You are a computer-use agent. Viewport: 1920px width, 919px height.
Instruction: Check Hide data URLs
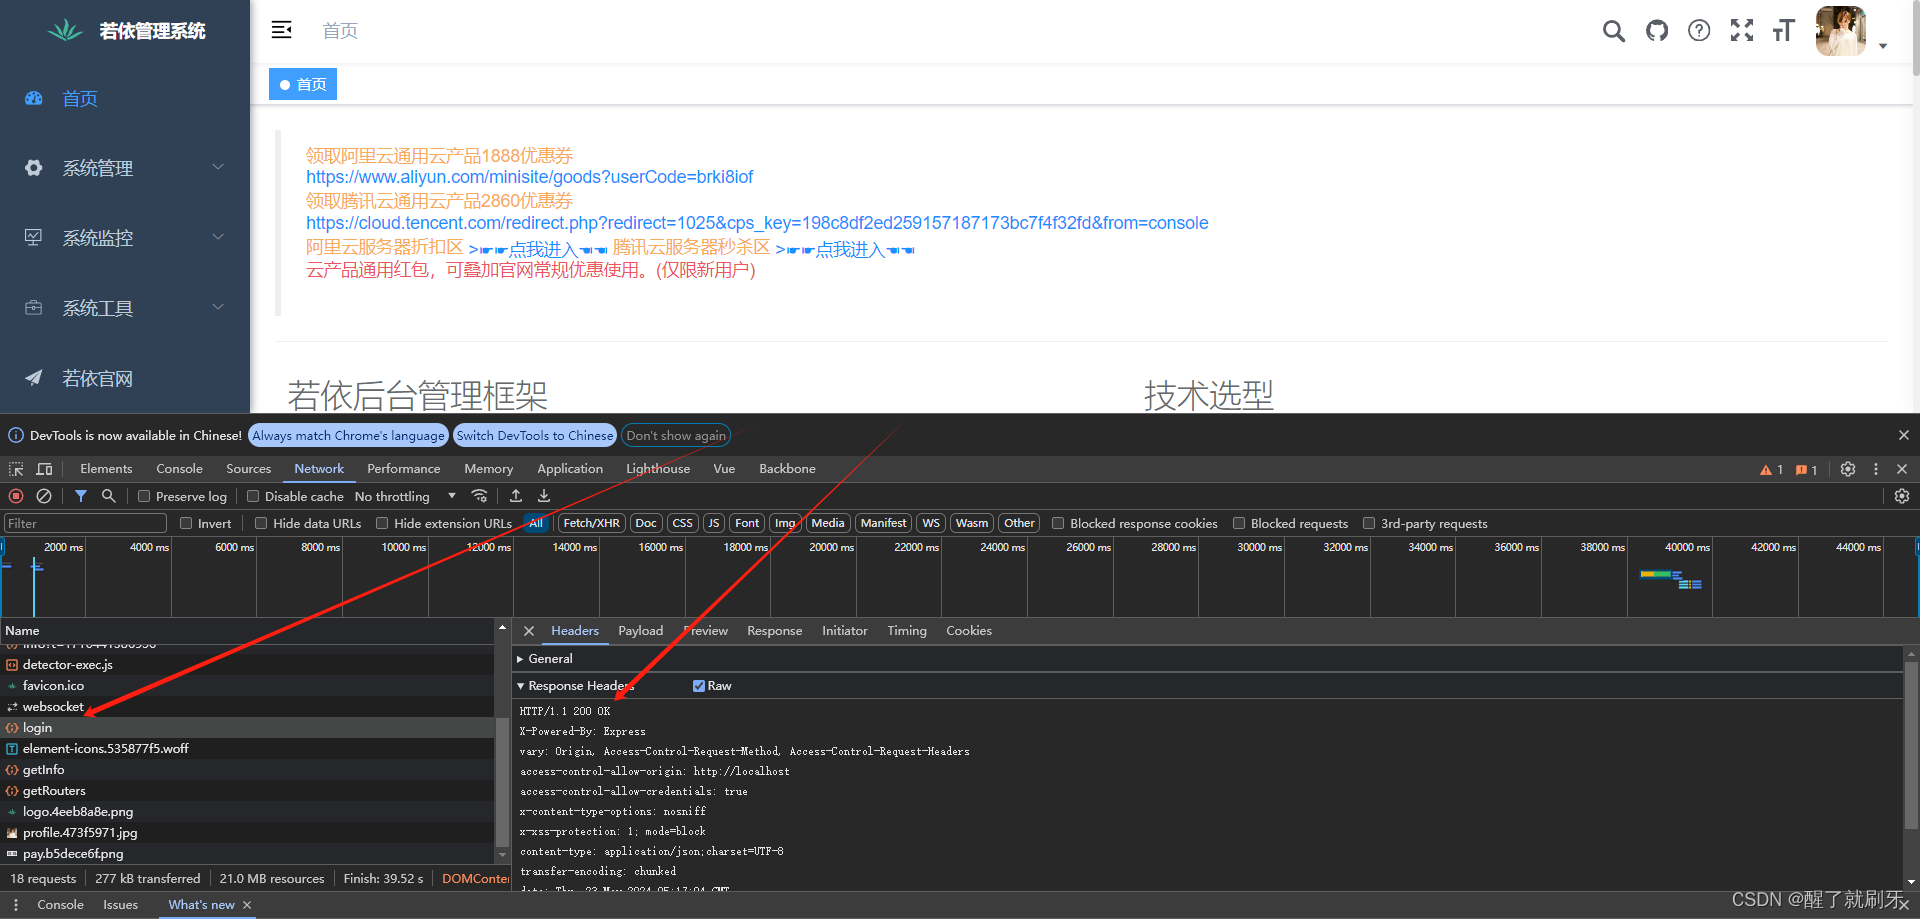click(x=261, y=523)
